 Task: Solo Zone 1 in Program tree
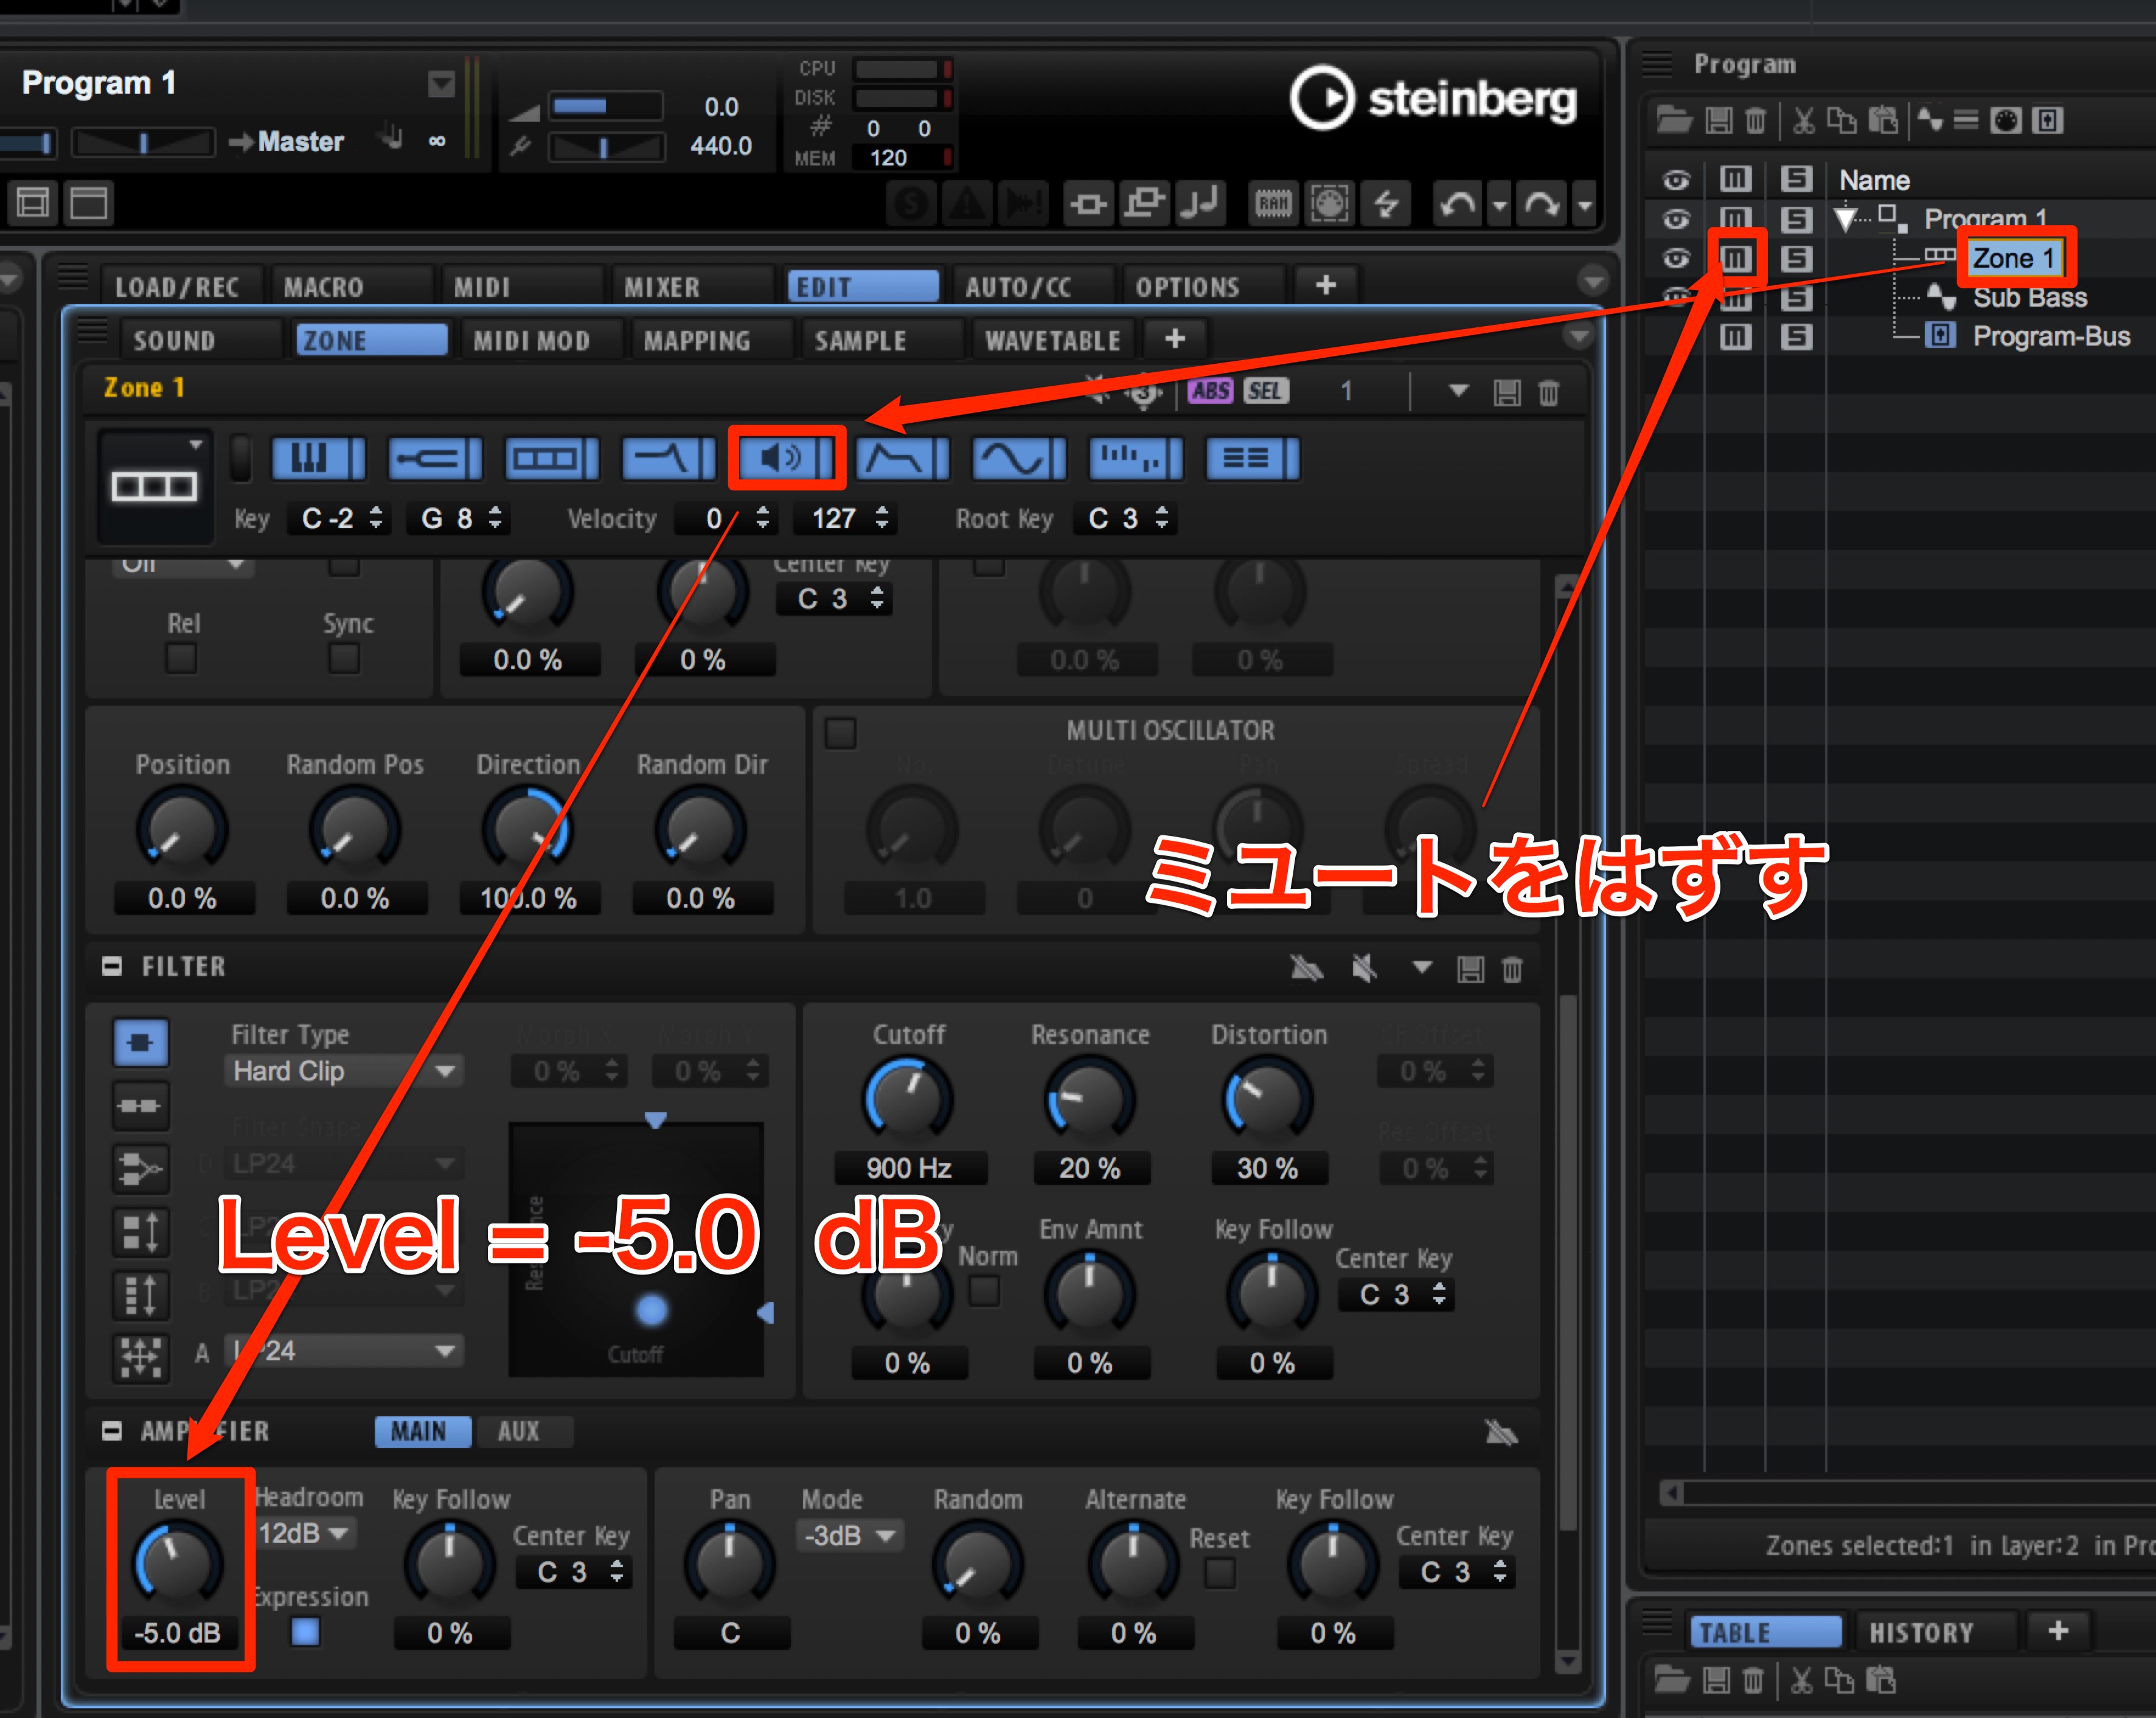1796,258
